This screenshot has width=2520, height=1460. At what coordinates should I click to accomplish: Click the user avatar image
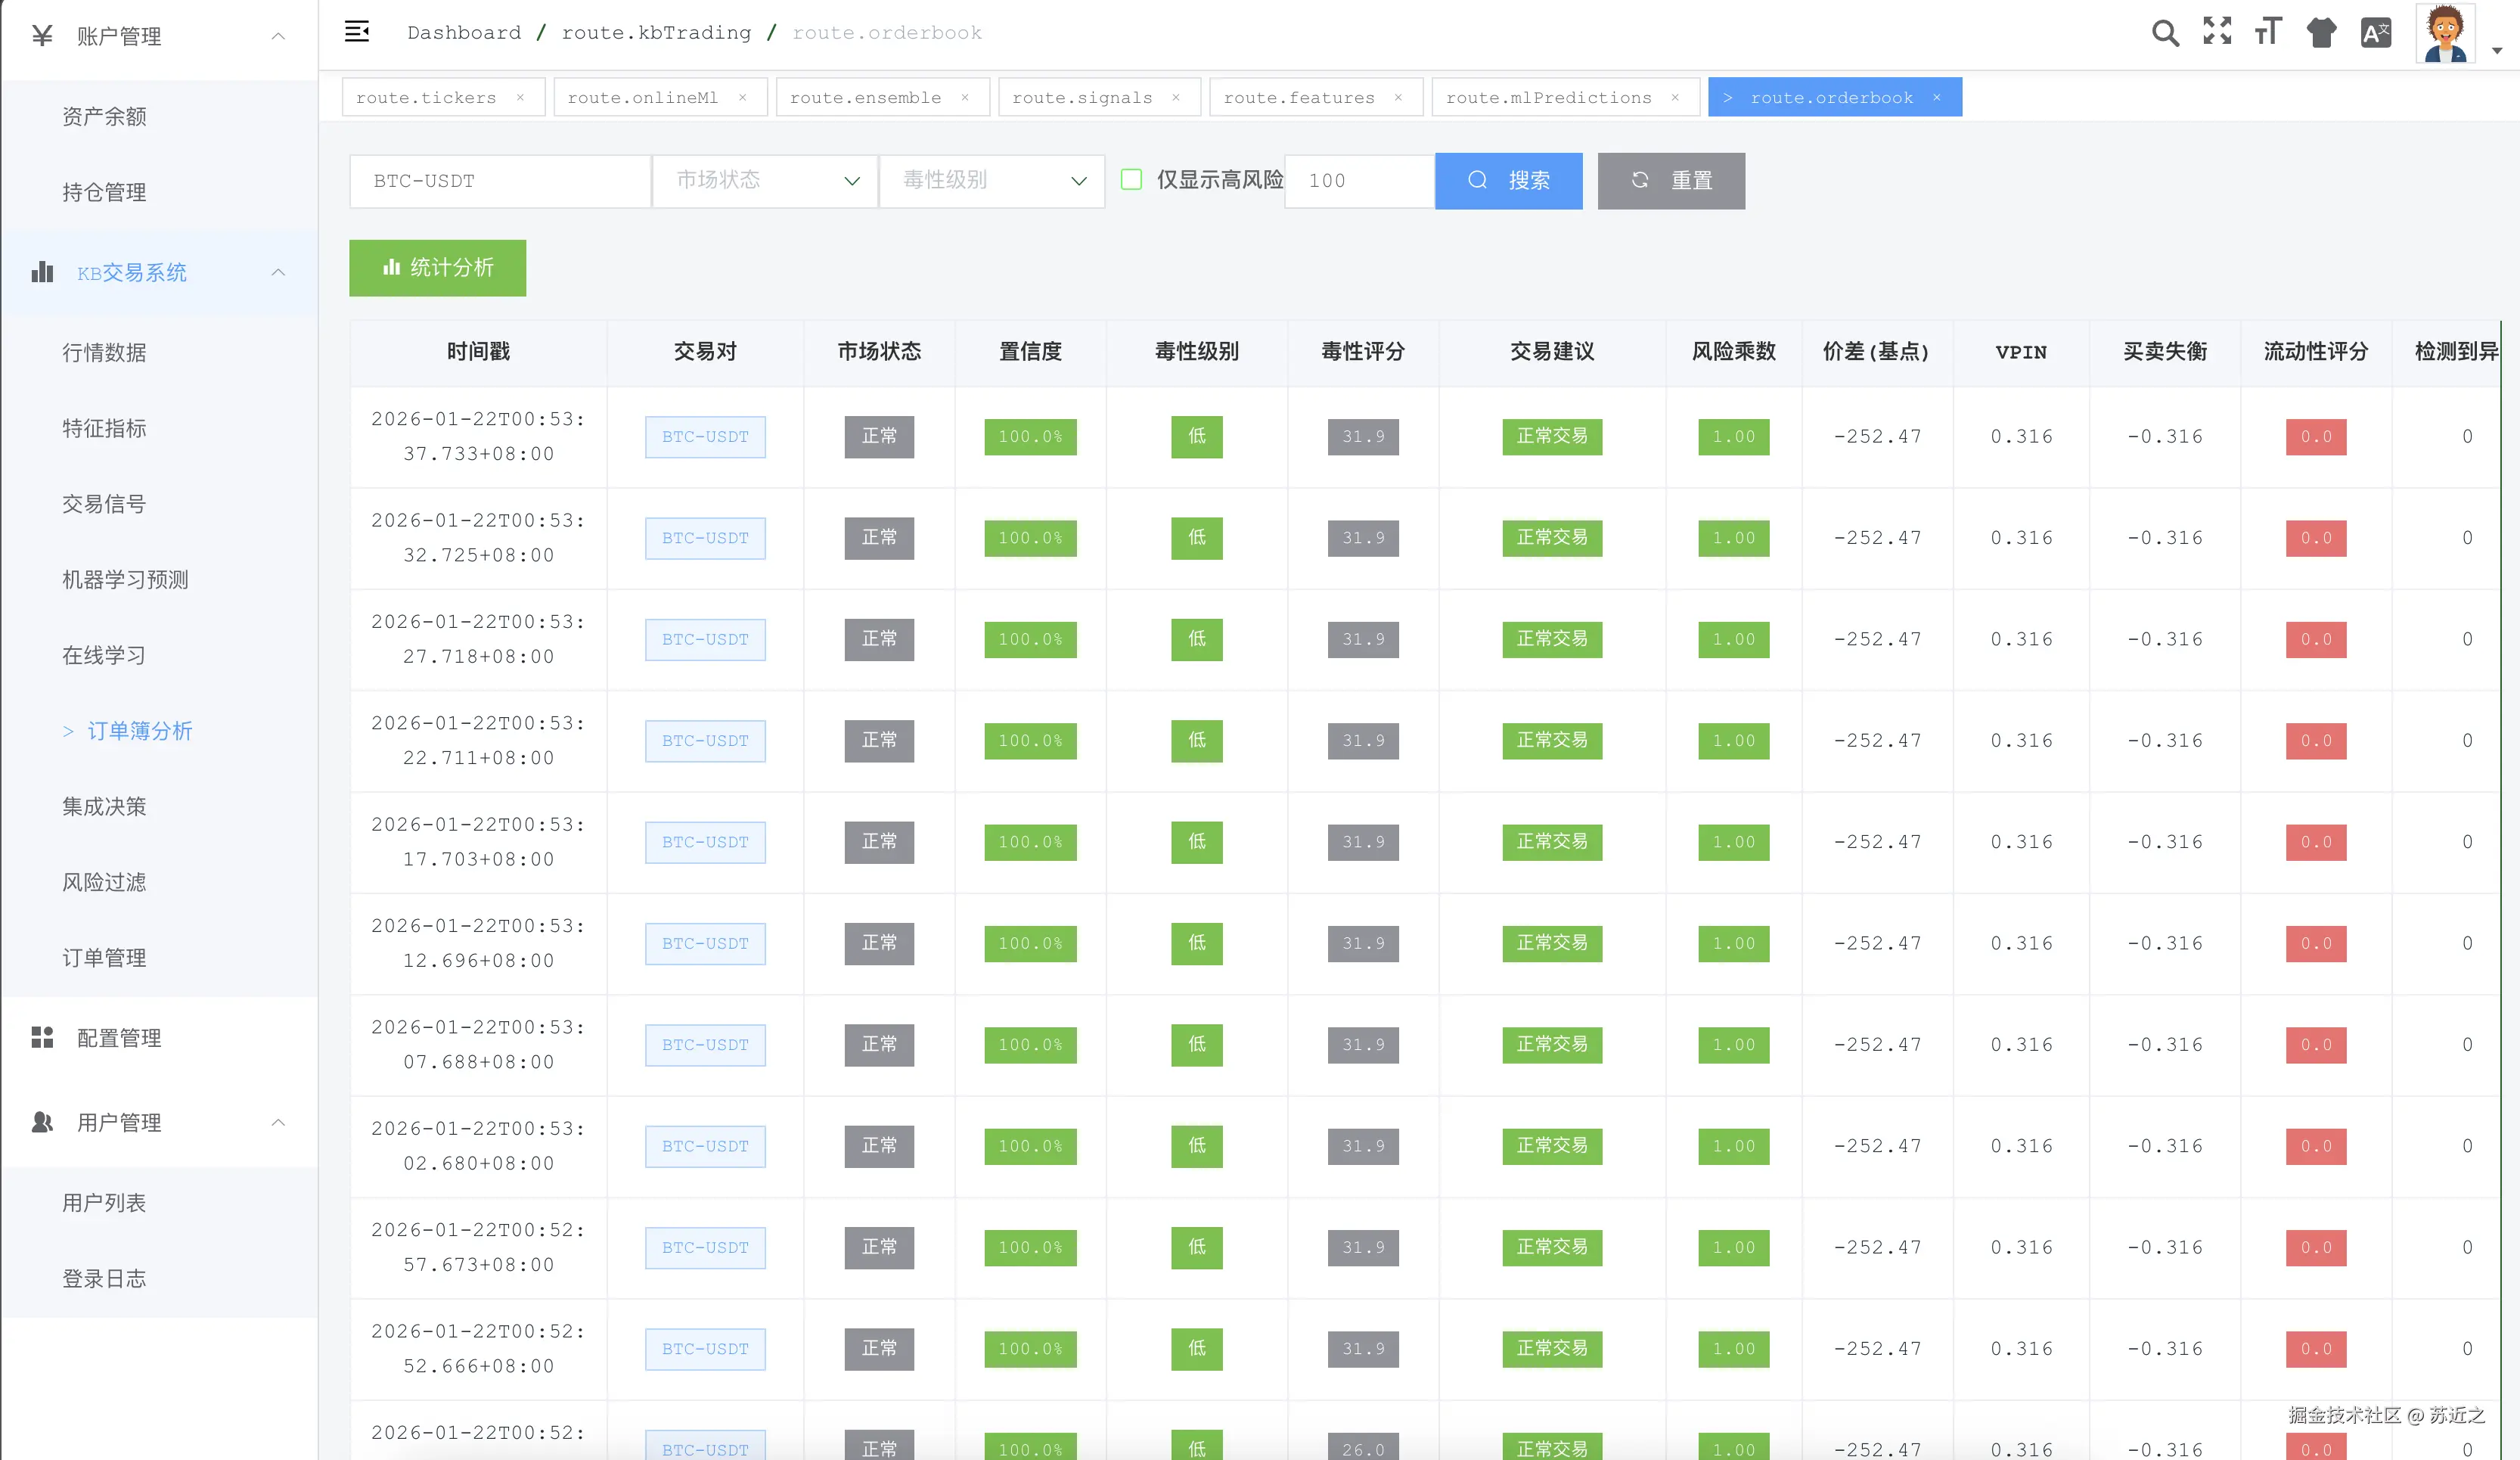[2444, 33]
